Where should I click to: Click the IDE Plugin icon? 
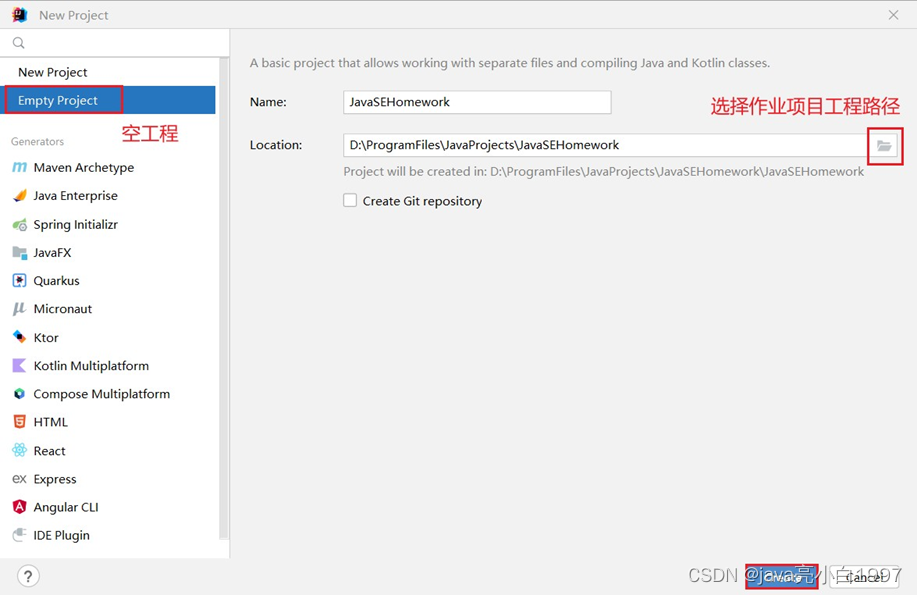(19, 535)
